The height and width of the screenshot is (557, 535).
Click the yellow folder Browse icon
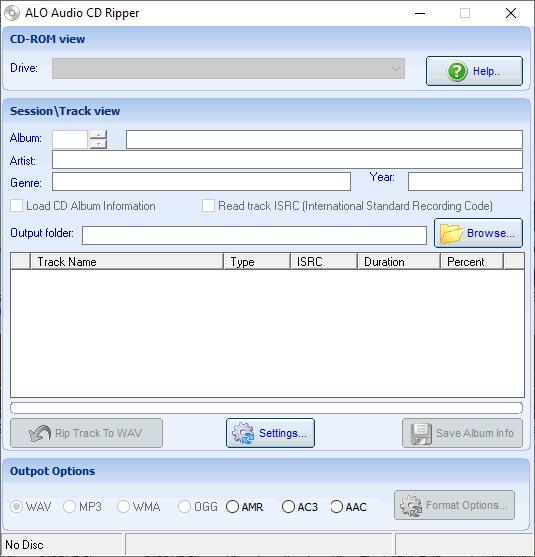(451, 234)
